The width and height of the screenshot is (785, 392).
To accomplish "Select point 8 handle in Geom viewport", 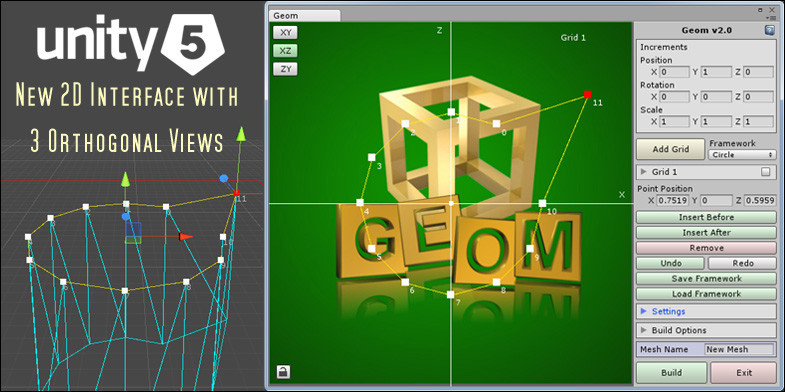I will tap(496, 282).
